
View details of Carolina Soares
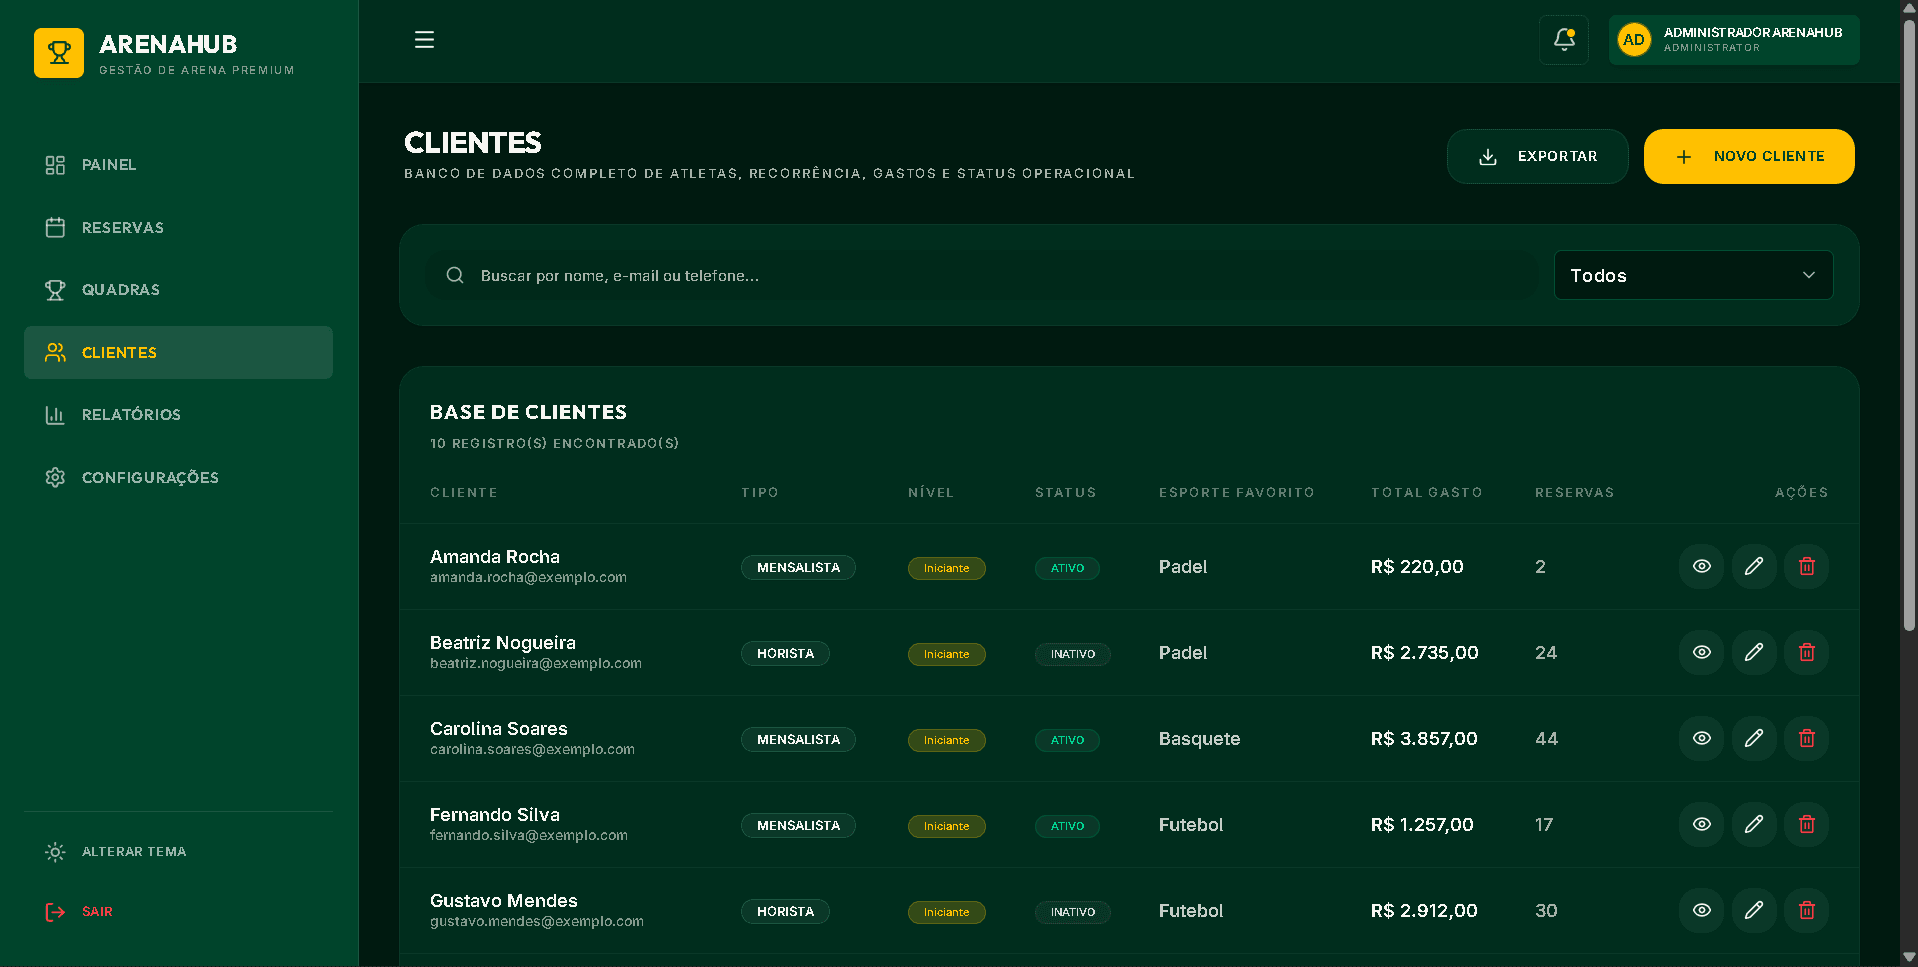(x=1701, y=739)
